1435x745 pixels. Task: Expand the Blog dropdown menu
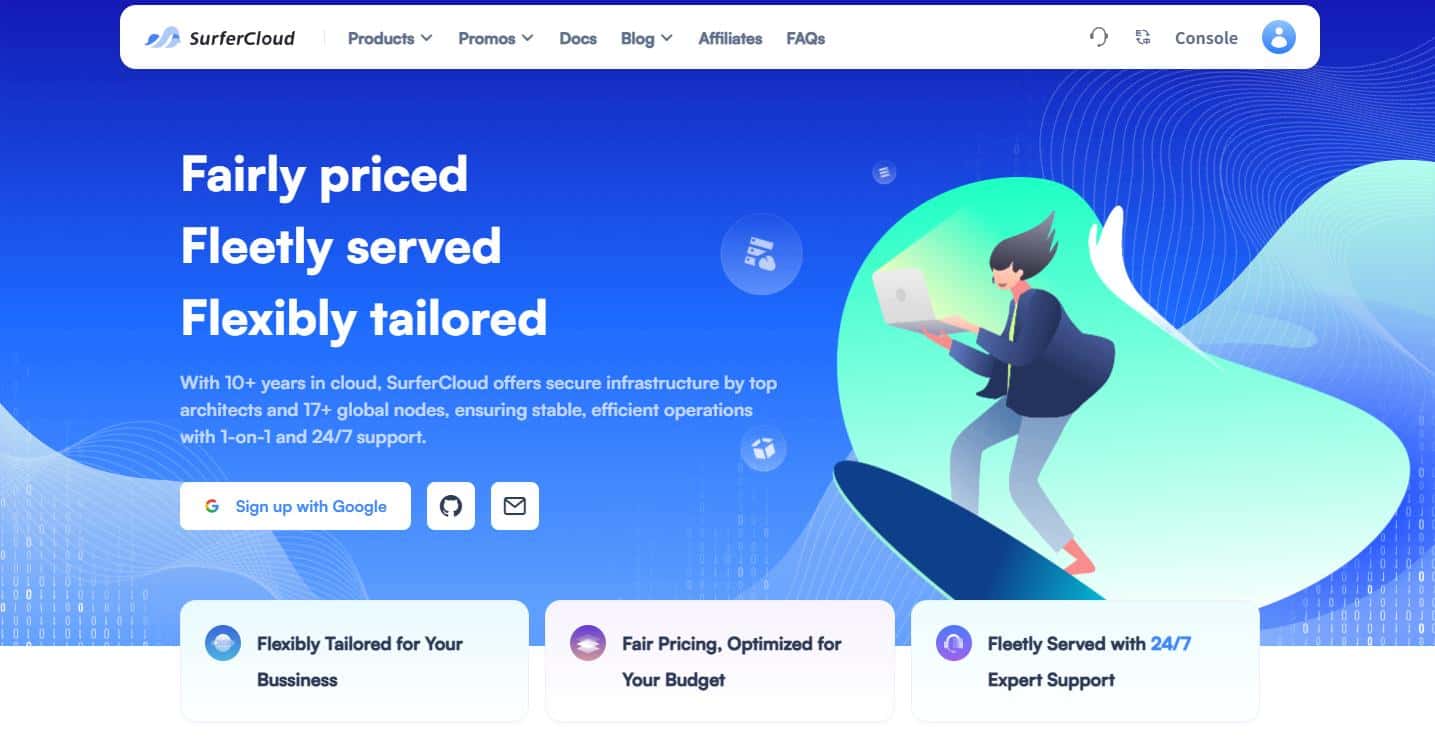tap(646, 38)
